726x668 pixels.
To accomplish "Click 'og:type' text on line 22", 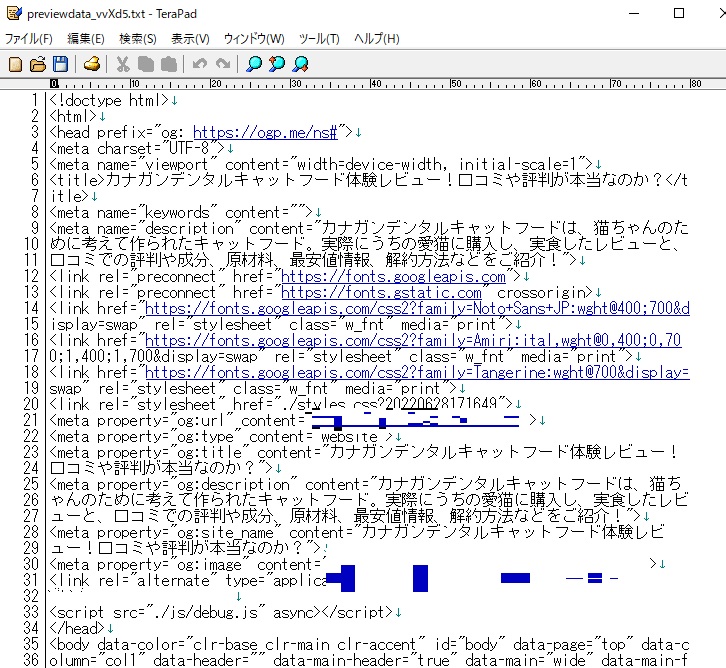I will [205, 437].
